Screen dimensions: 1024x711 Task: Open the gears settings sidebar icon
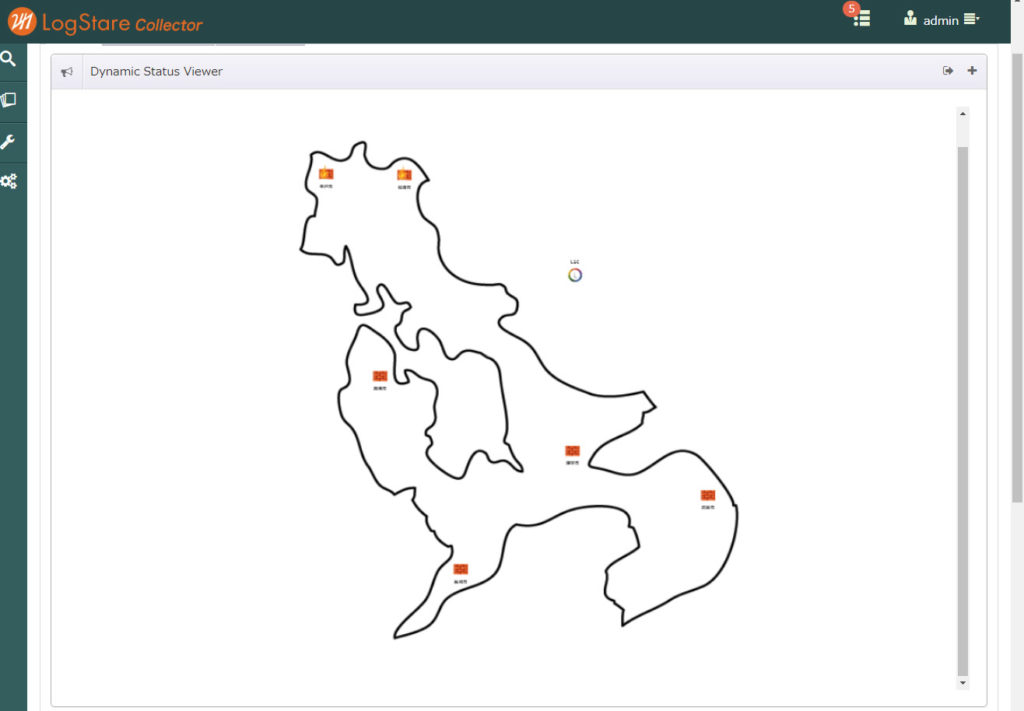point(9,182)
